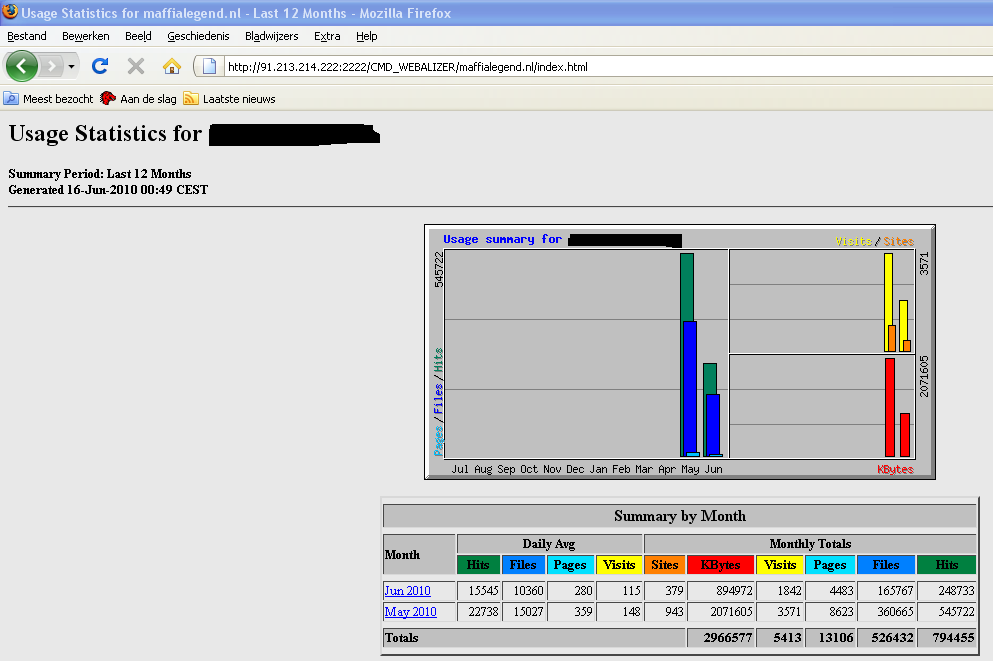Click the page icon in address bar

[210, 66]
